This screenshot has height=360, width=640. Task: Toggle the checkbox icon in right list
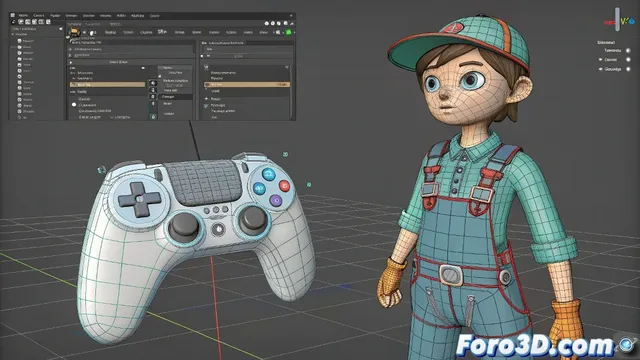tap(206, 106)
